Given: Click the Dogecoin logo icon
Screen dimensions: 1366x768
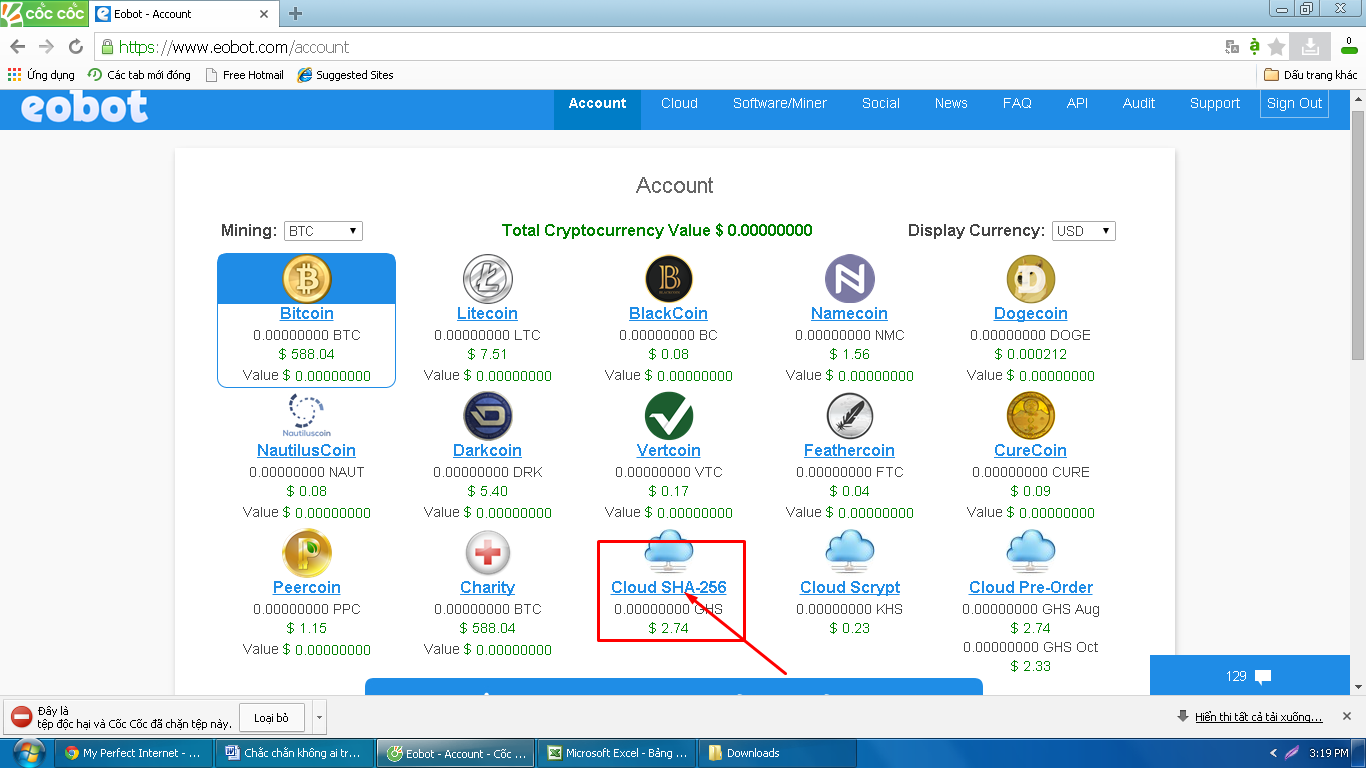Looking at the screenshot, I should (x=1030, y=279).
